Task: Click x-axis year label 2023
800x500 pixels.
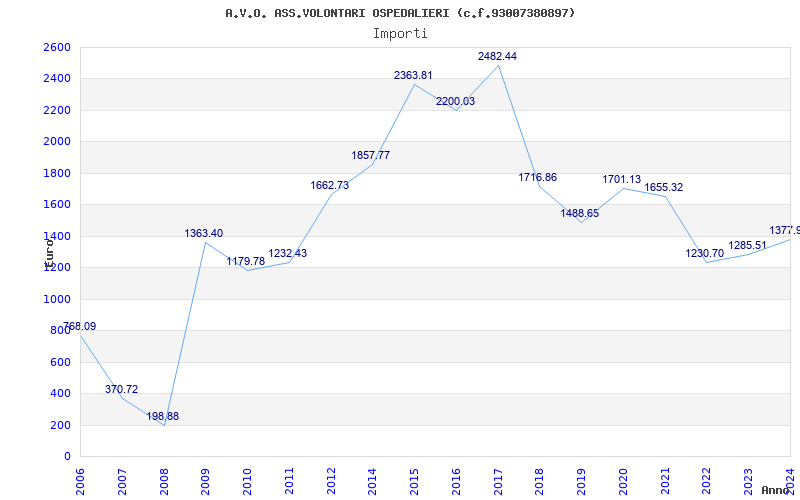Action: point(748,482)
